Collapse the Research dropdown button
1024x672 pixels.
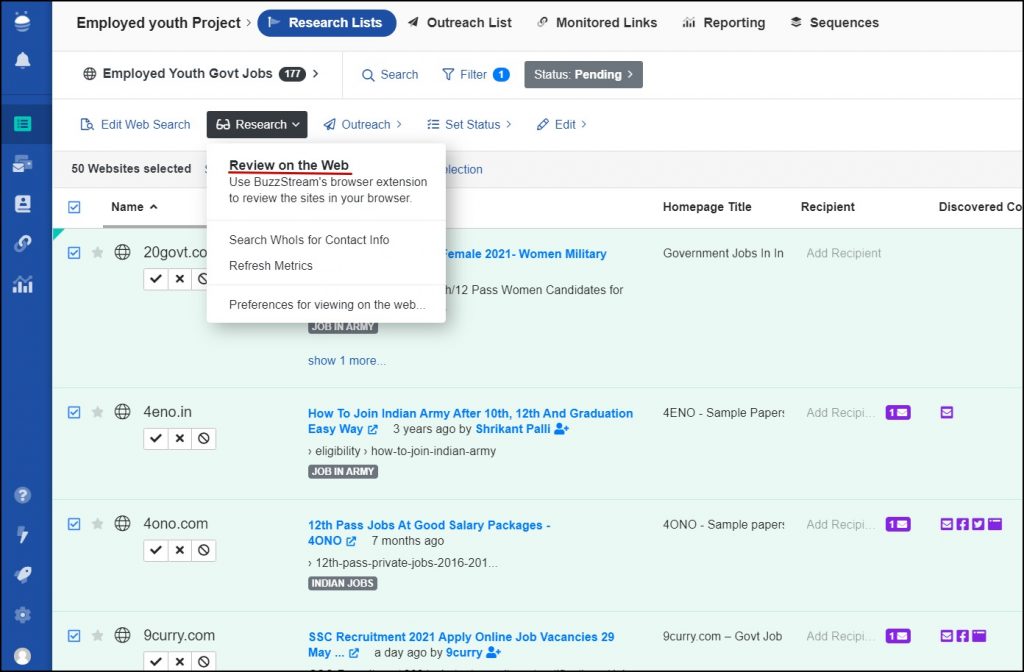(257, 124)
